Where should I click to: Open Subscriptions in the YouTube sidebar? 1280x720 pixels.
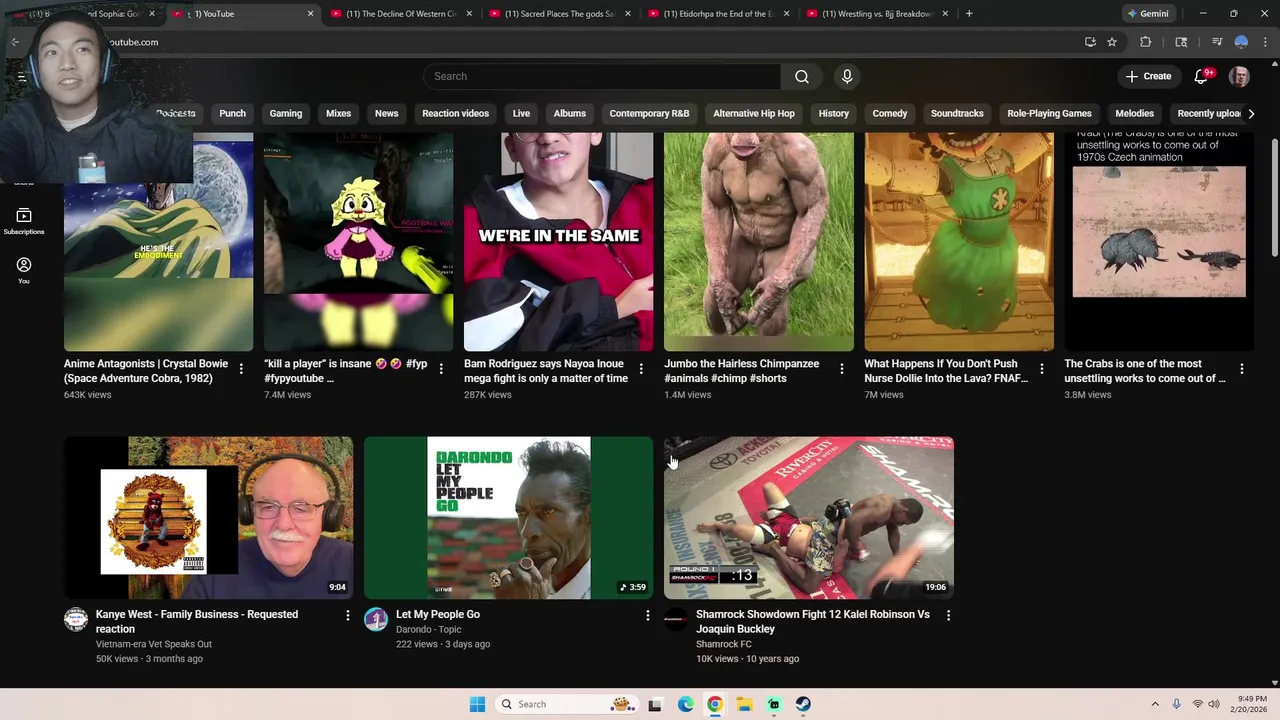24,221
